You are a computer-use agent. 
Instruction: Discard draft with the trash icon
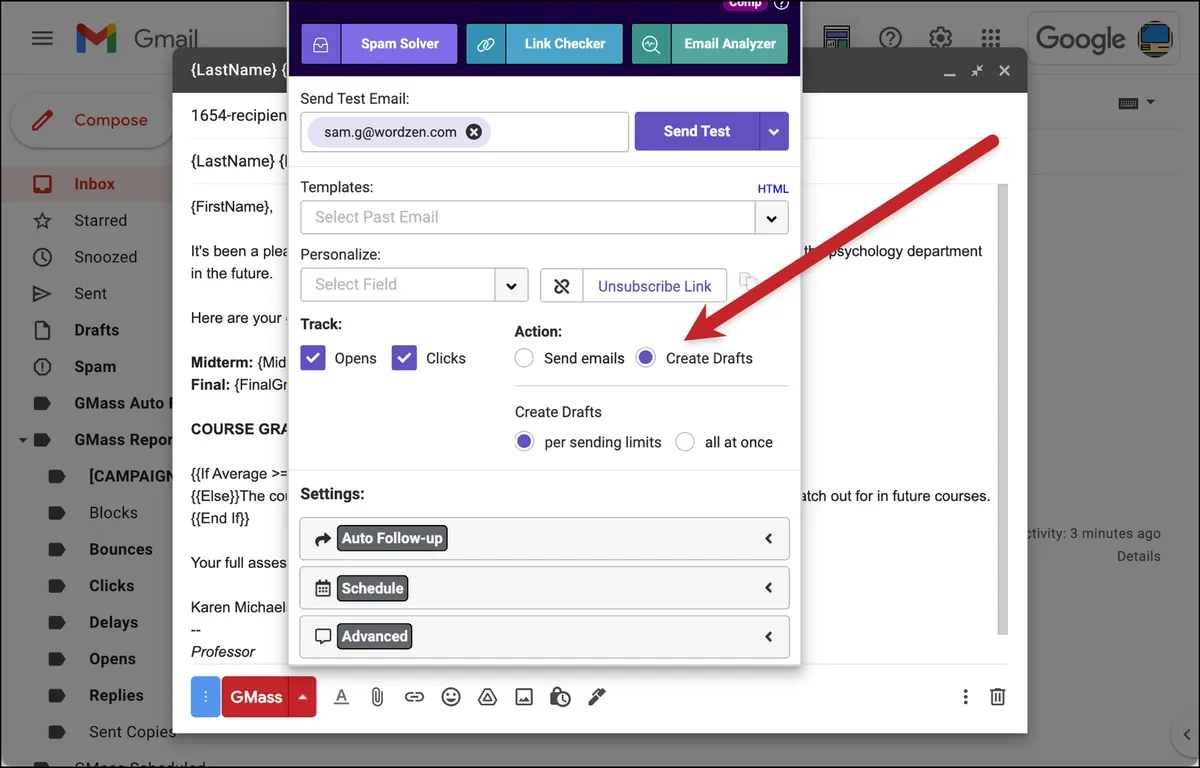click(x=997, y=697)
